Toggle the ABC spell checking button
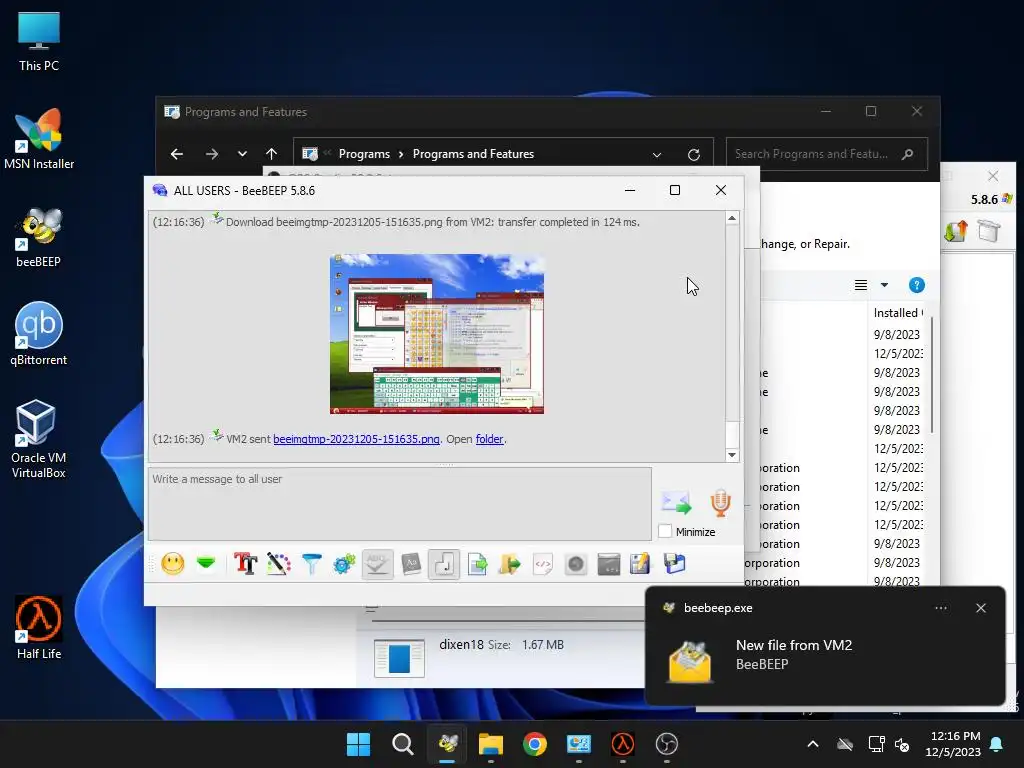The width and height of the screenshot is (1024, 768). [x=377, y=564]
